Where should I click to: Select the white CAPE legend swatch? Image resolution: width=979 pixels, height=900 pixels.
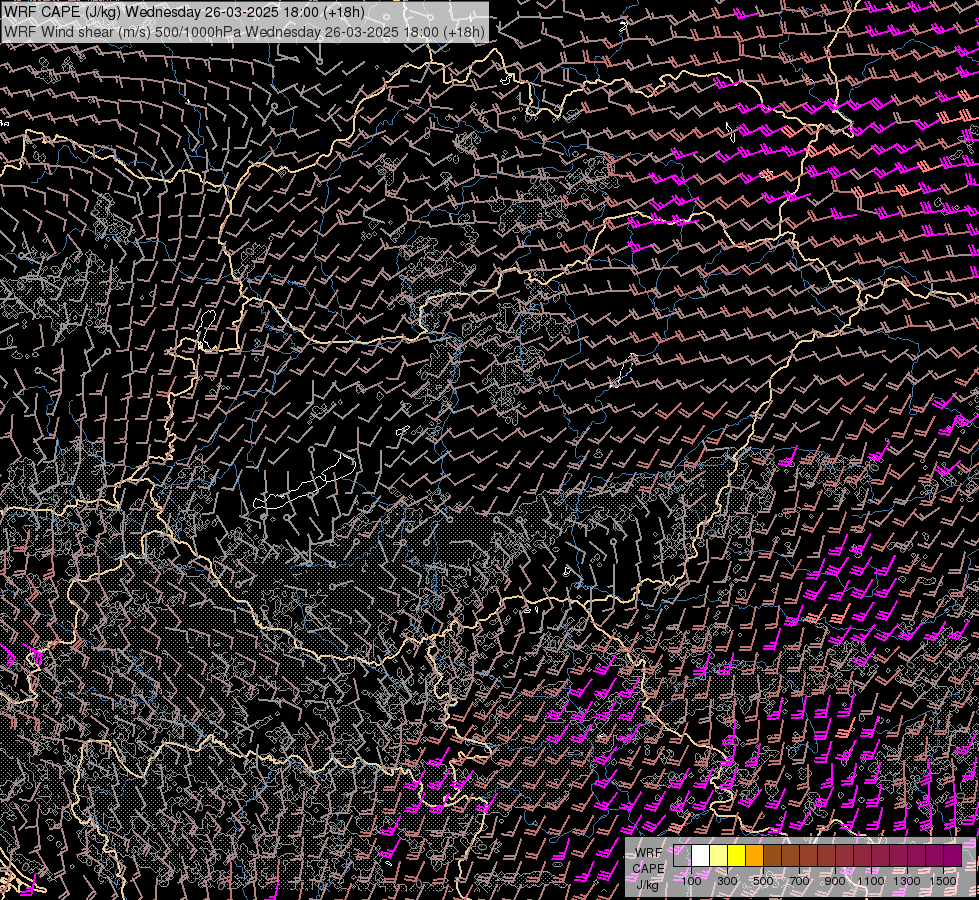(x=701, y=856)
